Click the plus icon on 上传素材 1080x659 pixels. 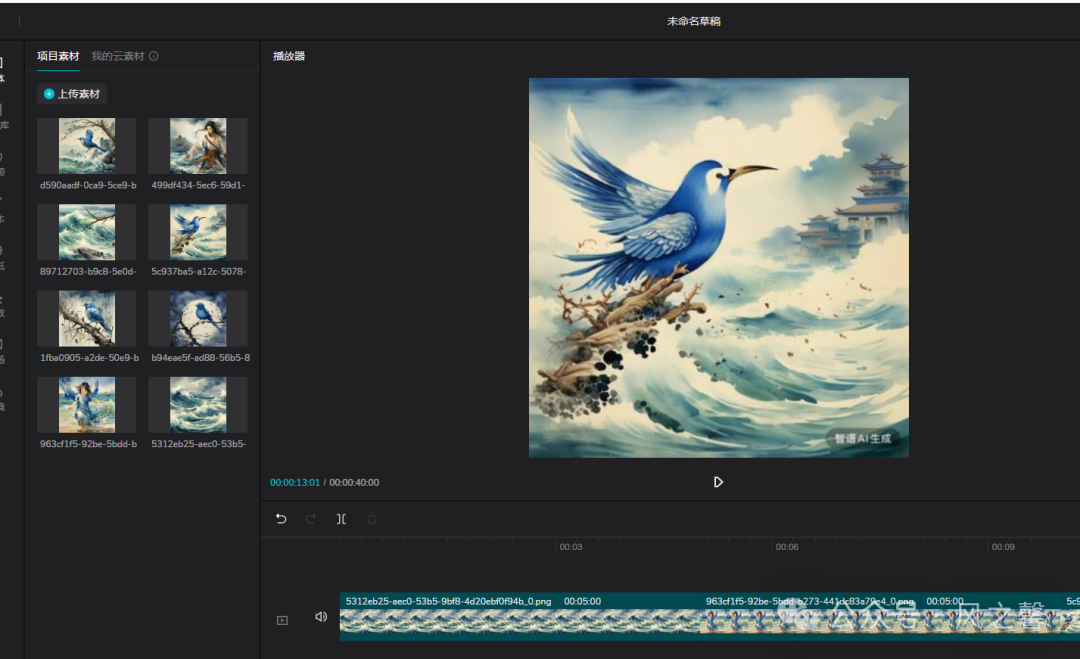(x=49, y=94)
